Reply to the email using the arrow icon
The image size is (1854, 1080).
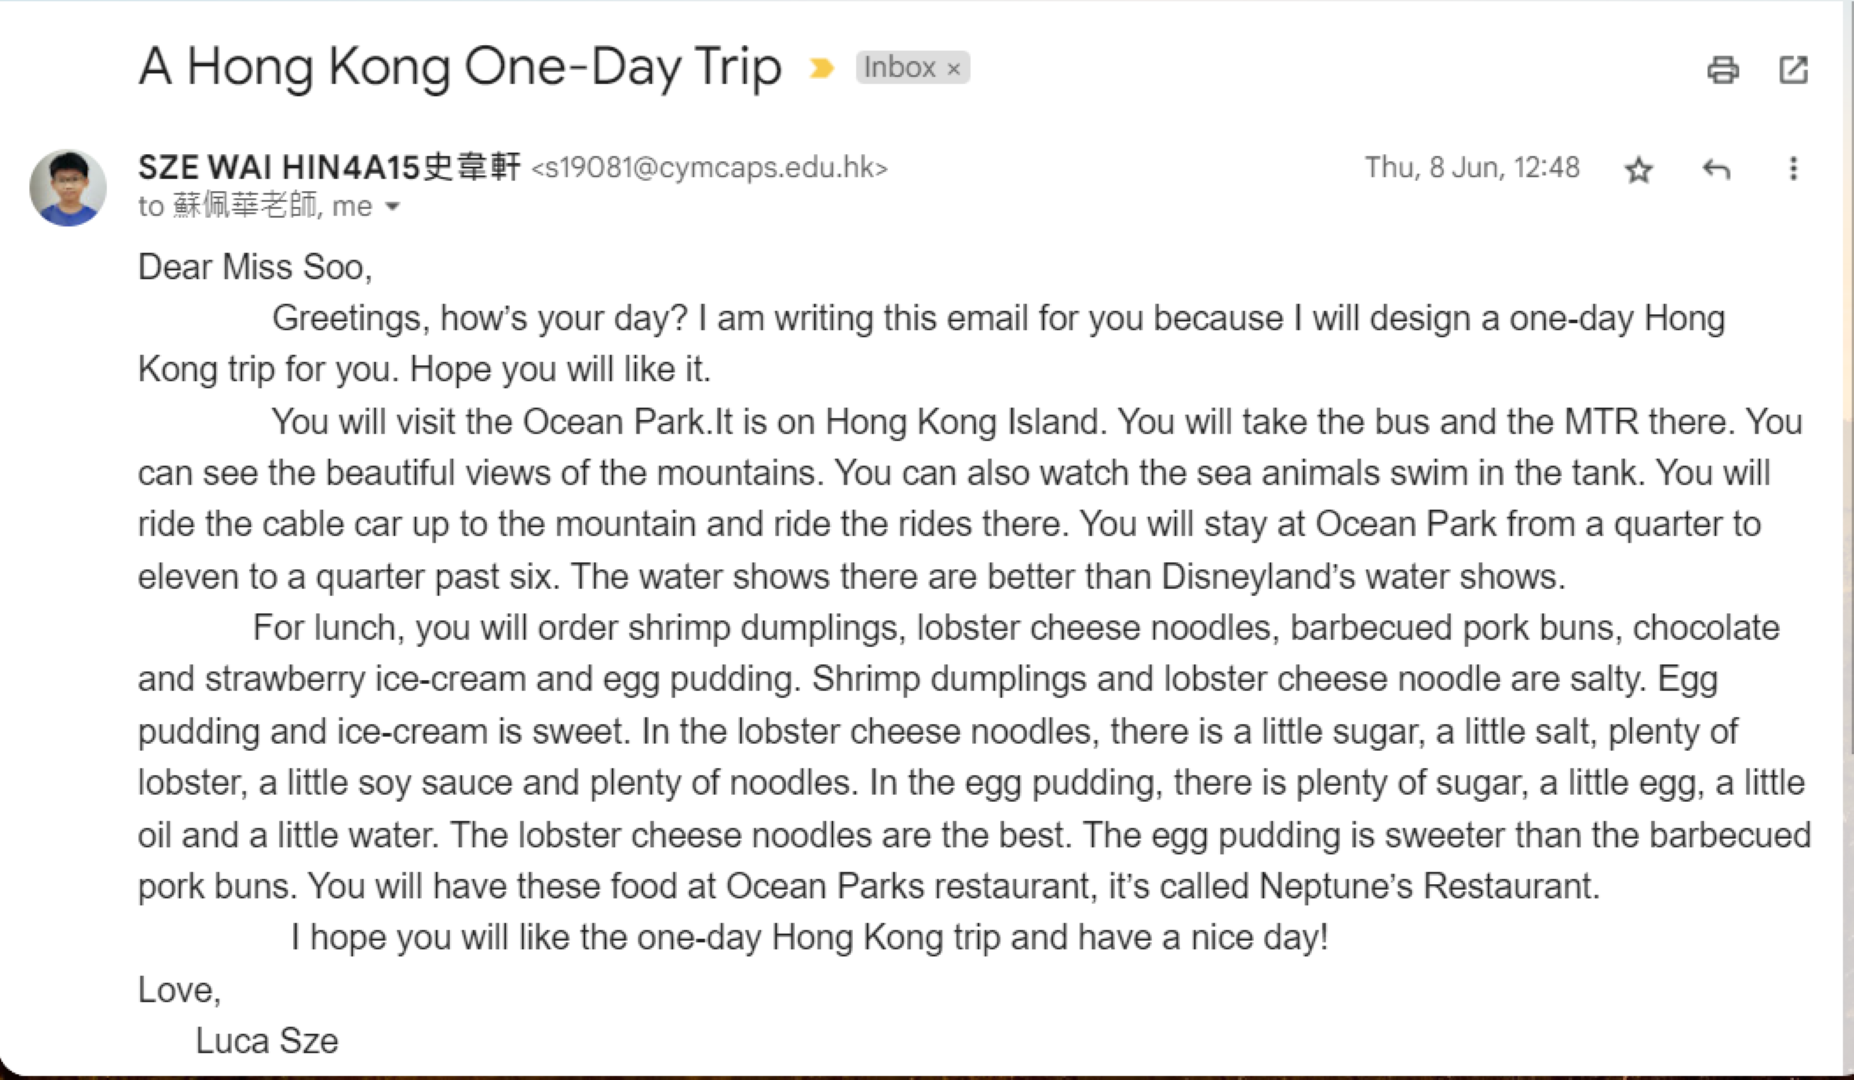(1716, 169)
